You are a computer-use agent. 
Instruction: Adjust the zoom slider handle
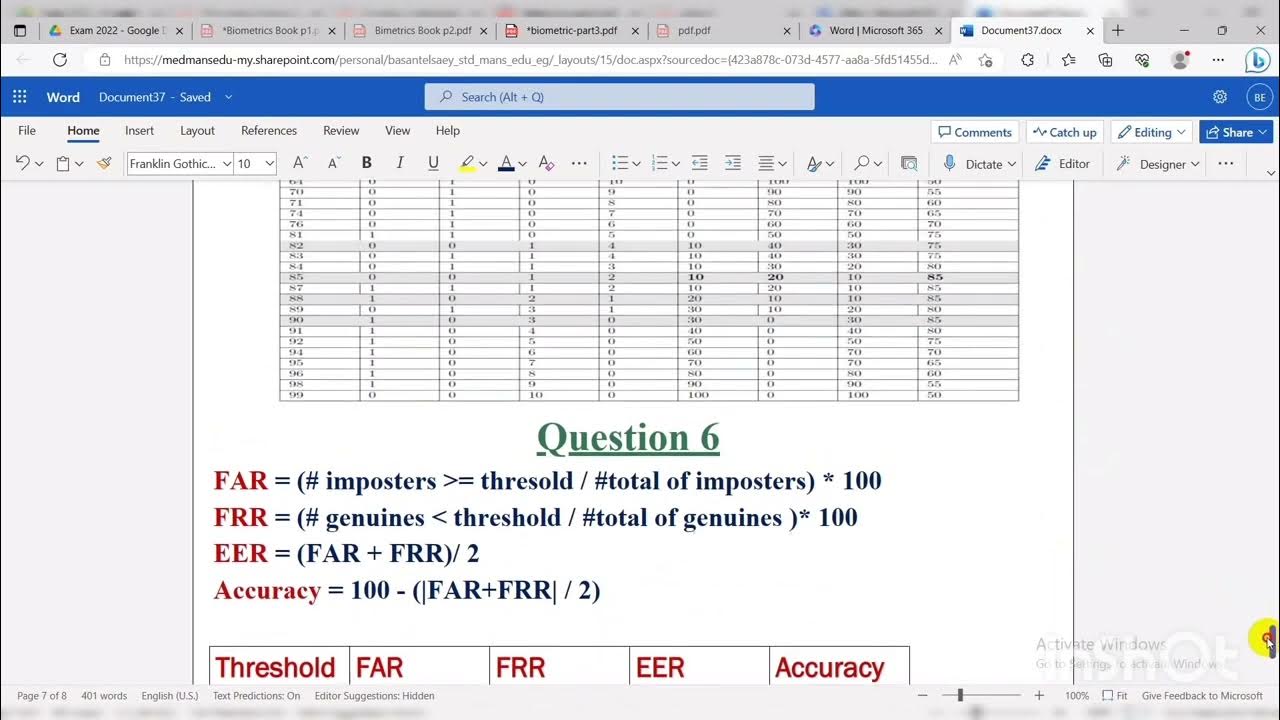click(x=960, y=695)
